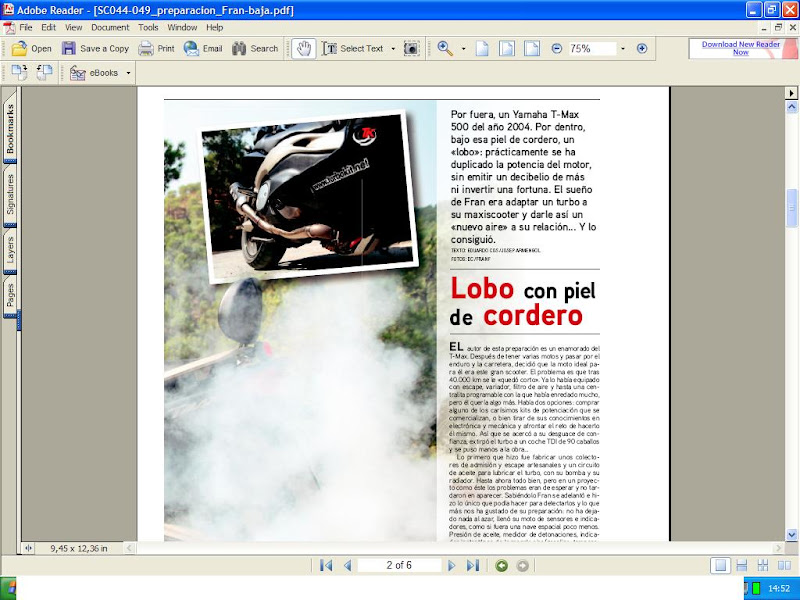Click the 75% zoom level field

pos(591,48)
